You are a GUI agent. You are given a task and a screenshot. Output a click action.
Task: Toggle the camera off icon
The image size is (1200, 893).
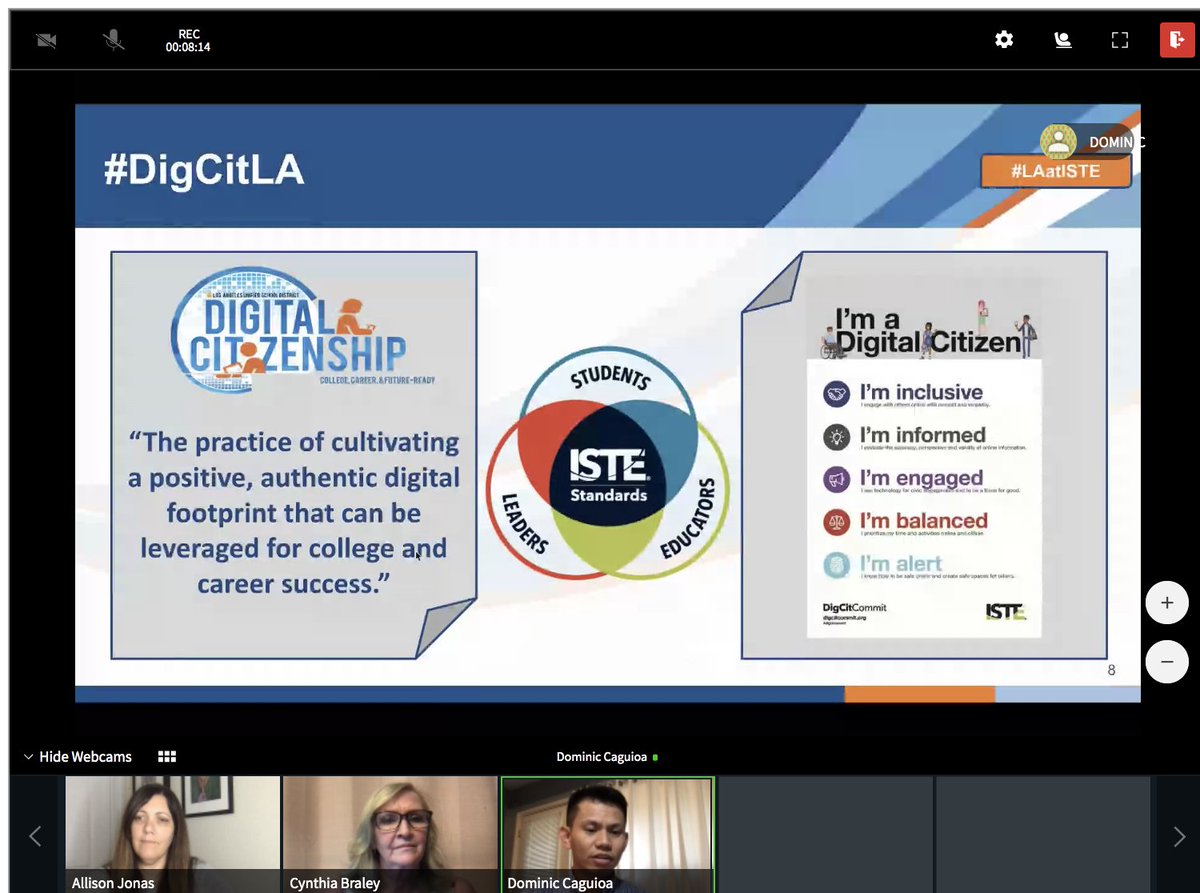point(46,41)
